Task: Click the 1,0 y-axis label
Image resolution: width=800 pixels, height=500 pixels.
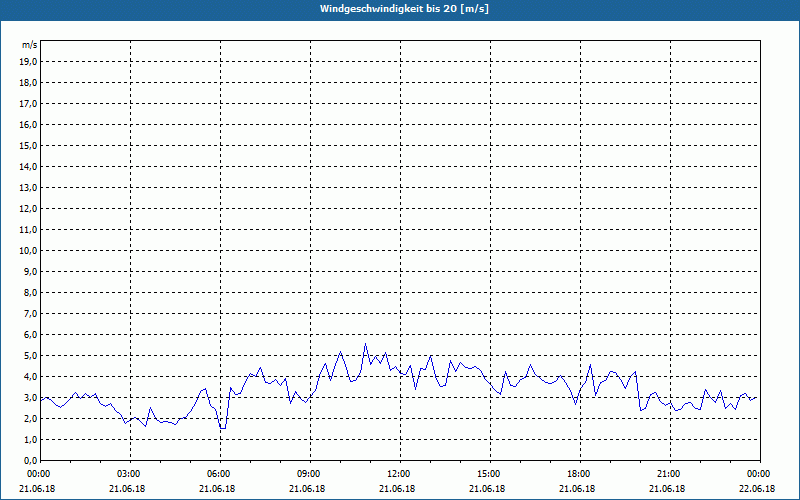Action: (30, 439)
